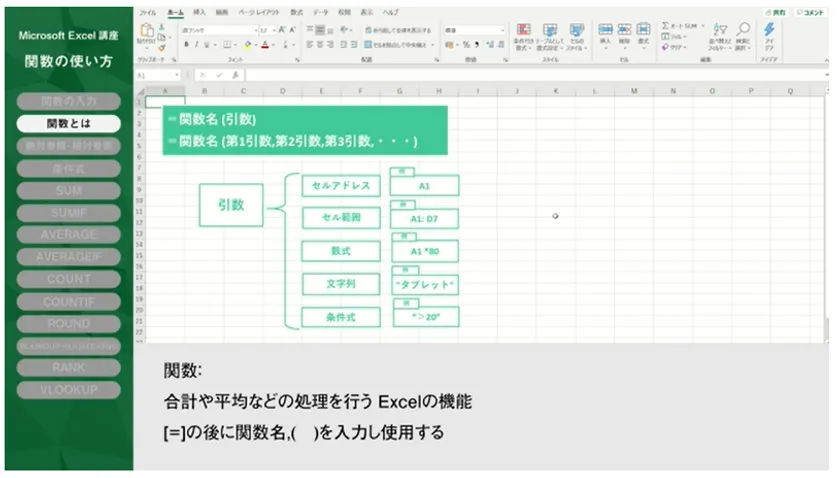Open the number format dropdown

pyautogui.click(x=502, y=31)
